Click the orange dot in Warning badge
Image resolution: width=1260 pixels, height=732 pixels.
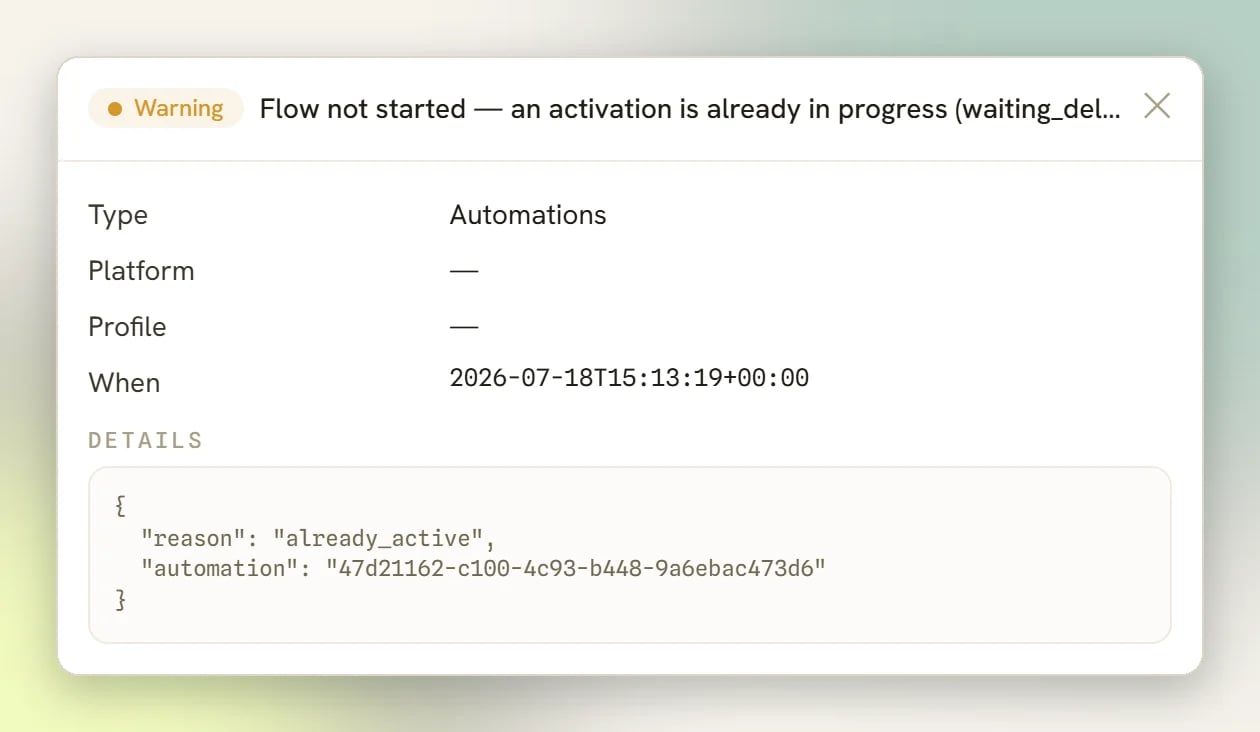115,108
